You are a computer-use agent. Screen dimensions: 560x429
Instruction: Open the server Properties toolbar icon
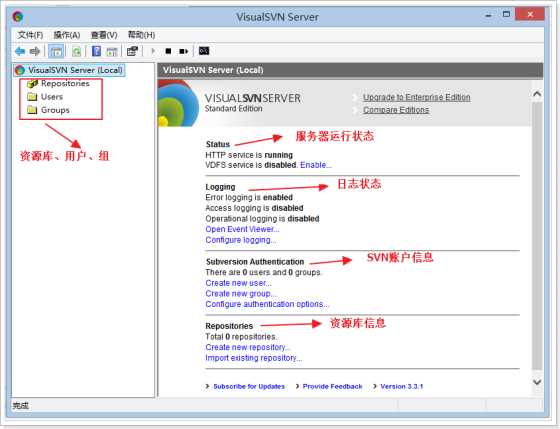point(132,51)
